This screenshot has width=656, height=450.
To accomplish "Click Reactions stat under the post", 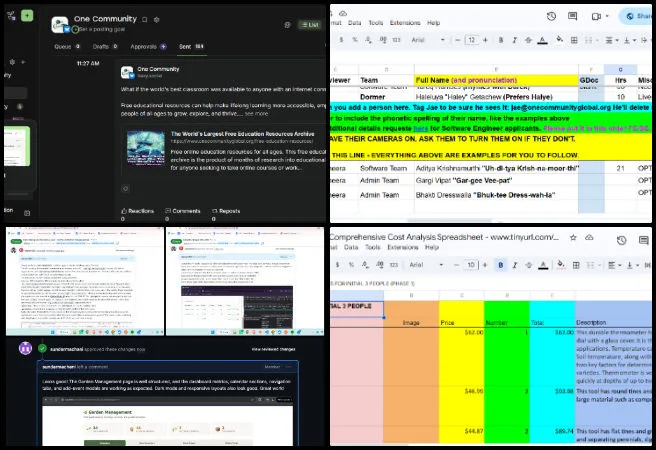I will (138, 211).
